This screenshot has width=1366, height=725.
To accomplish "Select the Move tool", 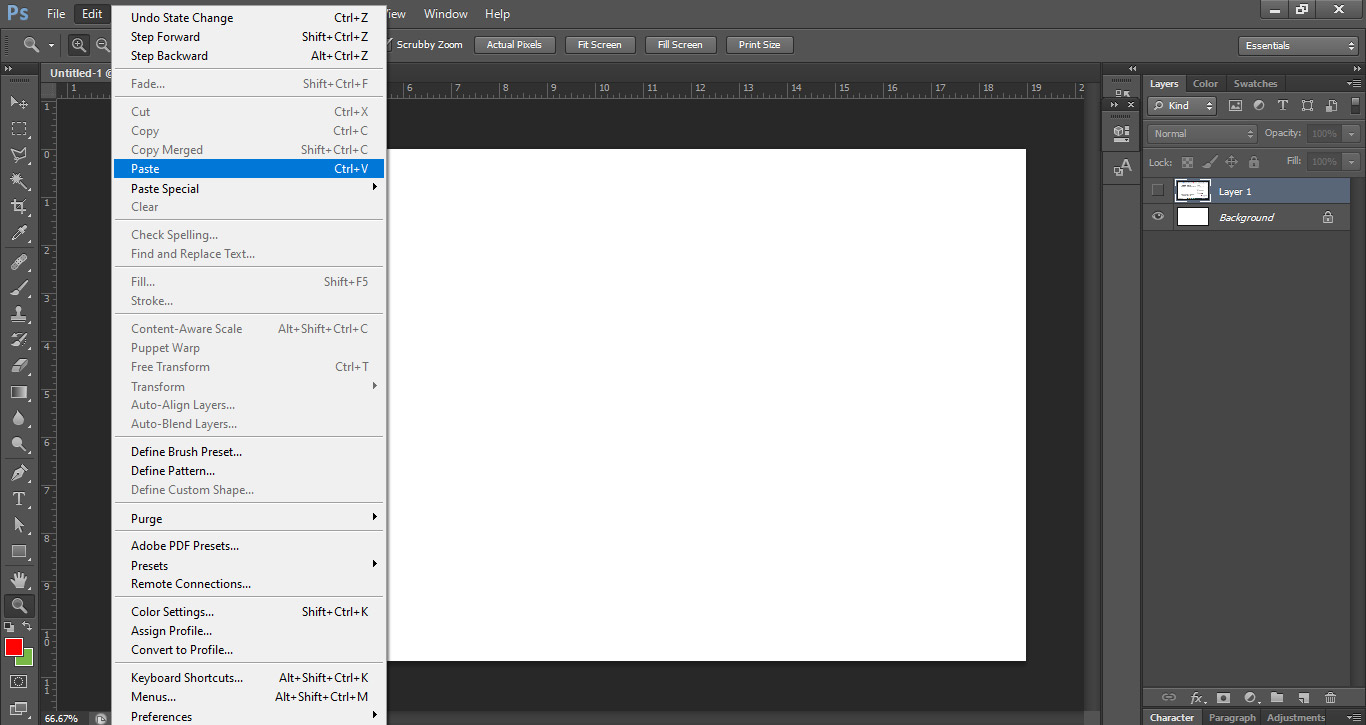I will 19,102.
